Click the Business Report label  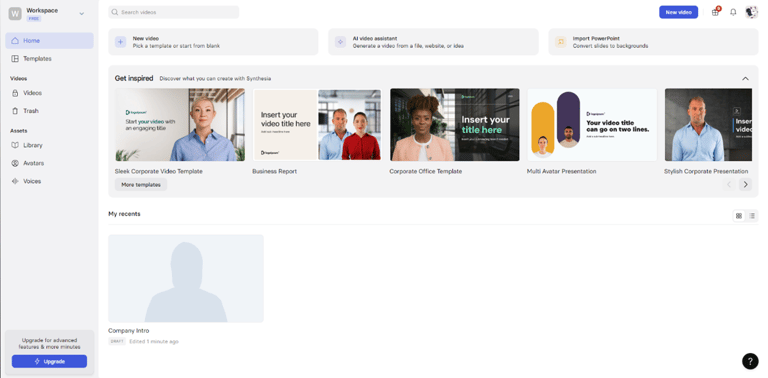pos(275,171)
